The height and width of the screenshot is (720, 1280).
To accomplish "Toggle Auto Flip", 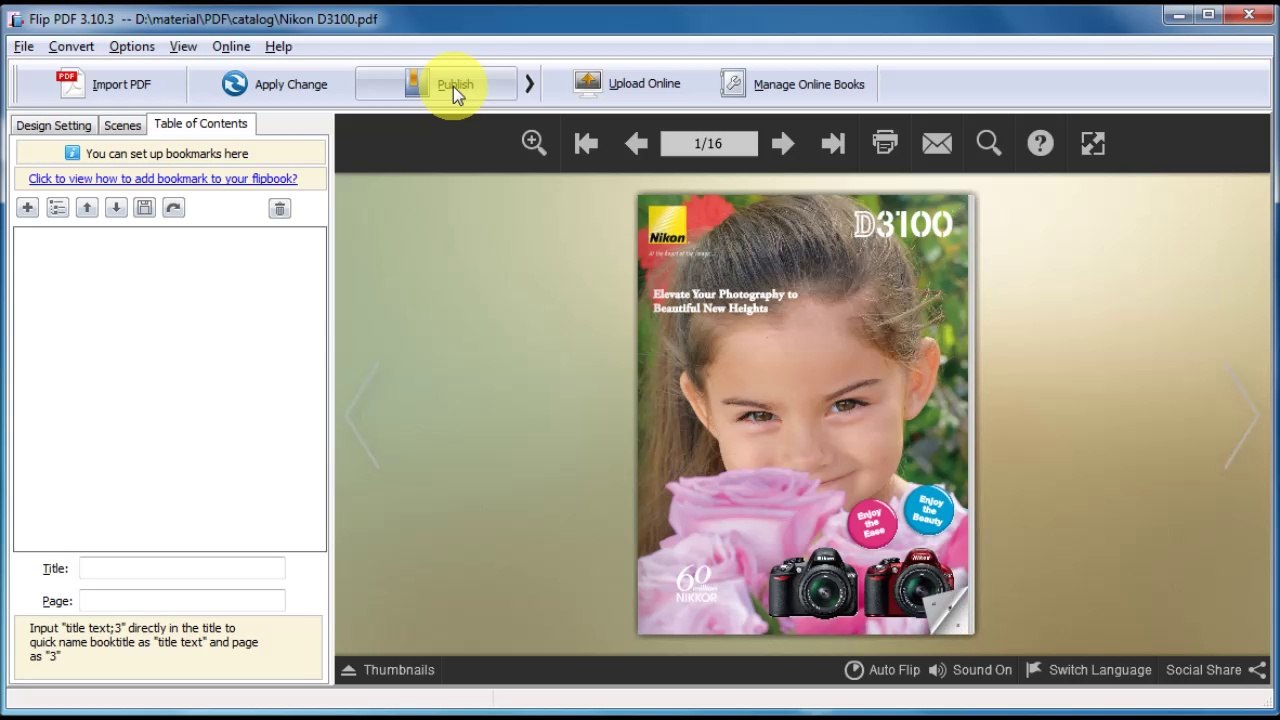I will pos(882,670).
